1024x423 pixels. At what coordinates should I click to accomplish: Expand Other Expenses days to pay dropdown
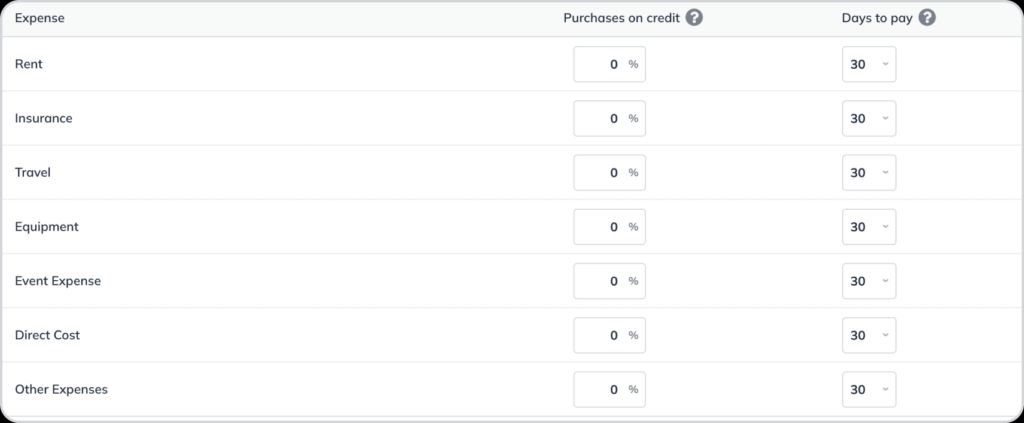coord(869,389)
